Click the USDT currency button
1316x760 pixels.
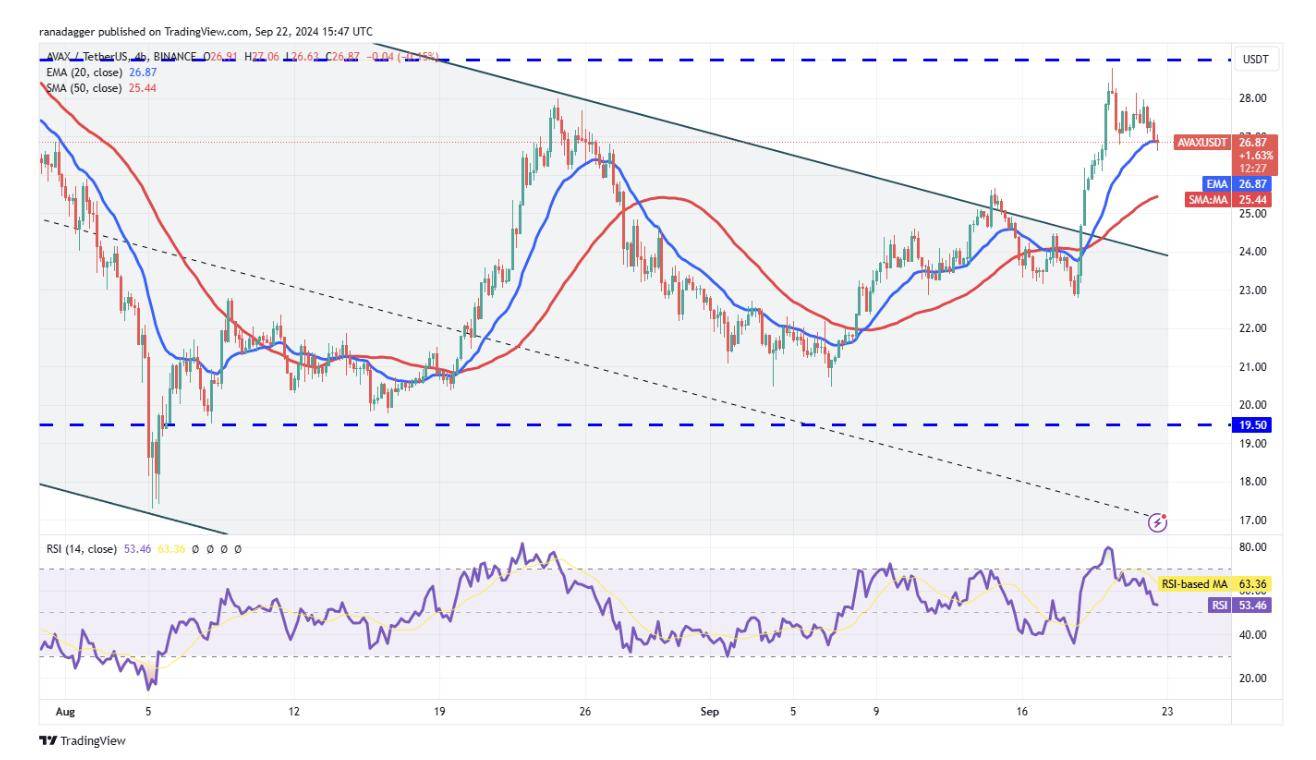pyautogui.click(x=1254, y=59)
